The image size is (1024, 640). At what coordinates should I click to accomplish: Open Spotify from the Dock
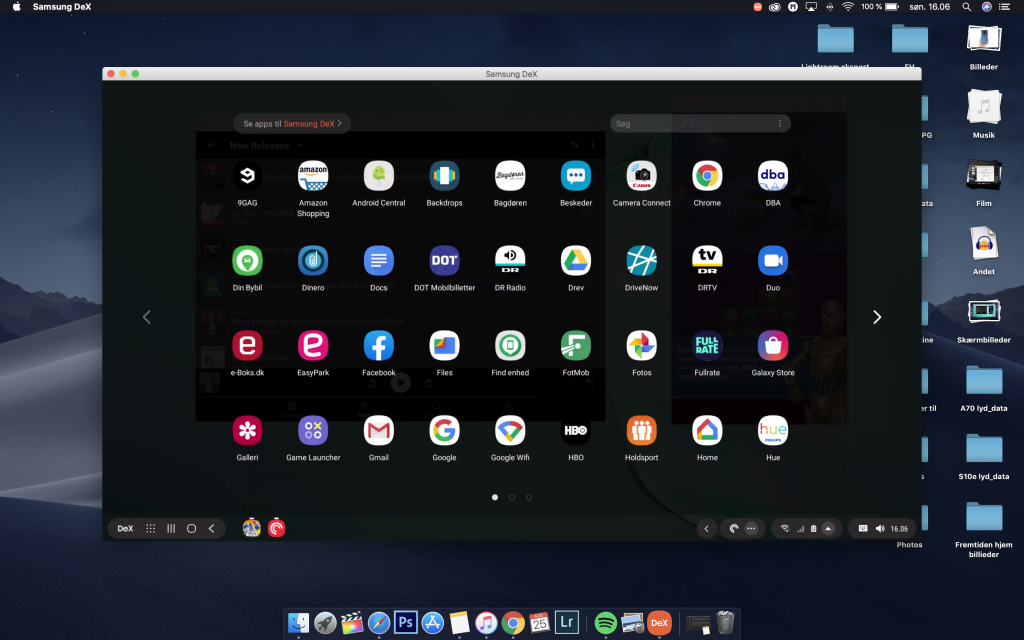[605, 623]
